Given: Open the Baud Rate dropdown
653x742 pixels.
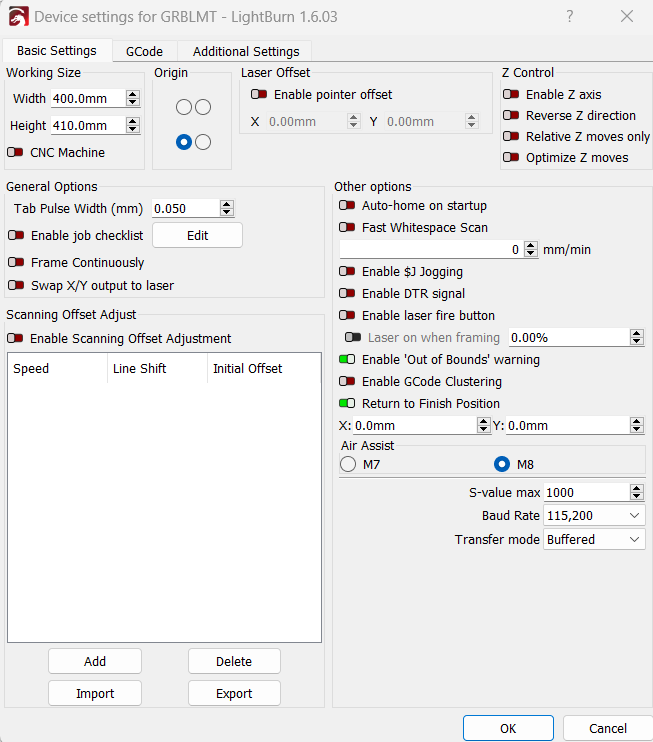Looking at the screenshot, I should (x=594, y=515).
